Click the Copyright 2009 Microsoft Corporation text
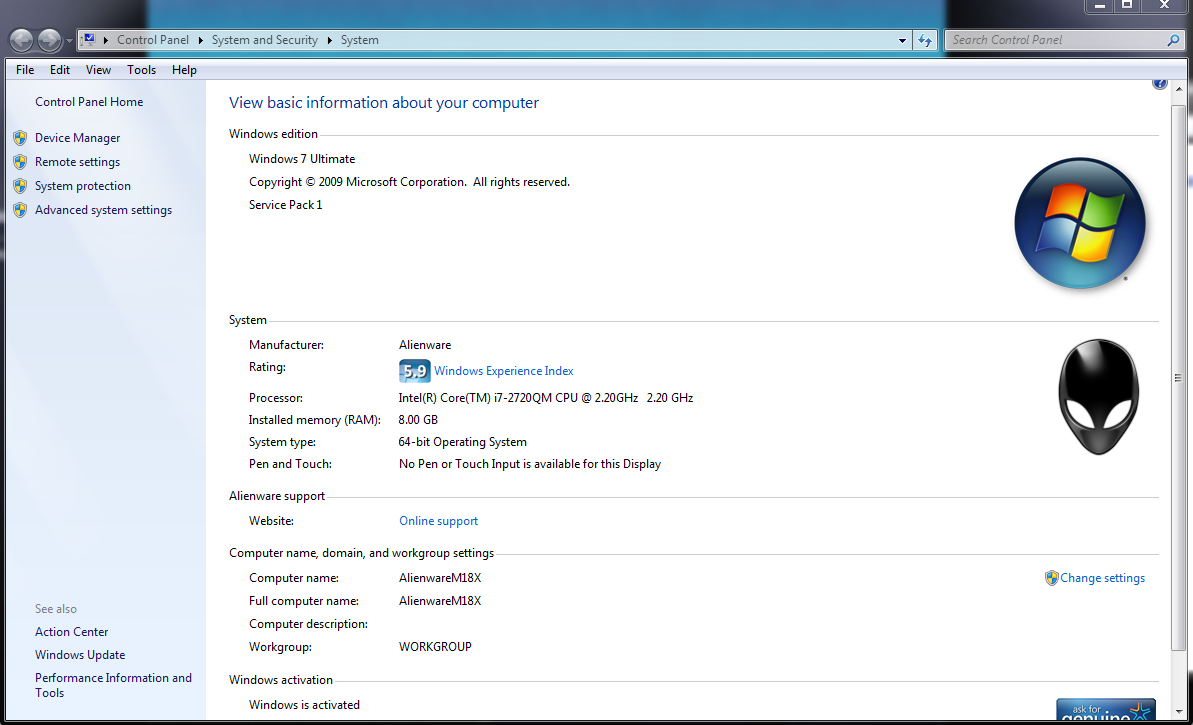1193x725 pixels. click(x=409, y=182)
